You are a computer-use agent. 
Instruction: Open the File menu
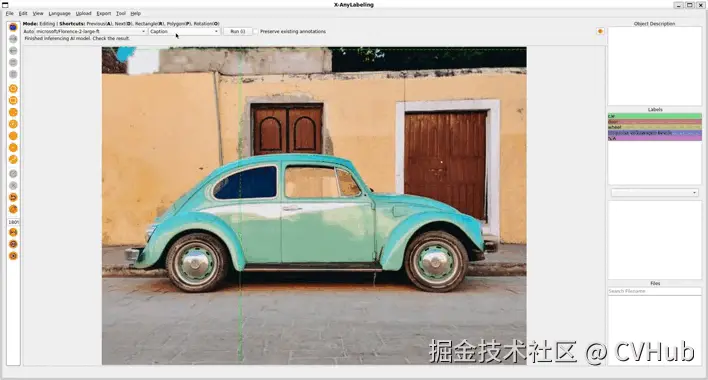(9, 14)
